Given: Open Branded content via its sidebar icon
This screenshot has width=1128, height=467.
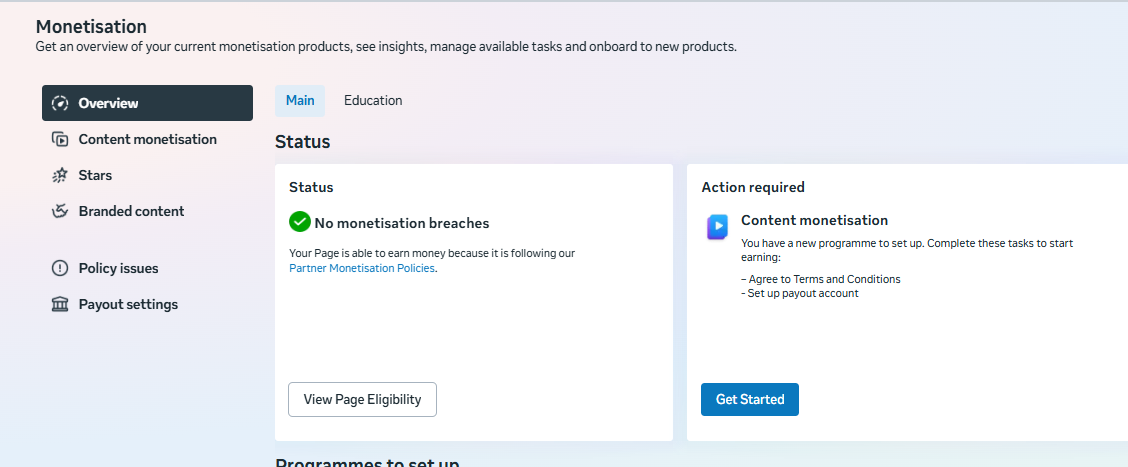Looking at the screenshot, I should tap(60, 211).
